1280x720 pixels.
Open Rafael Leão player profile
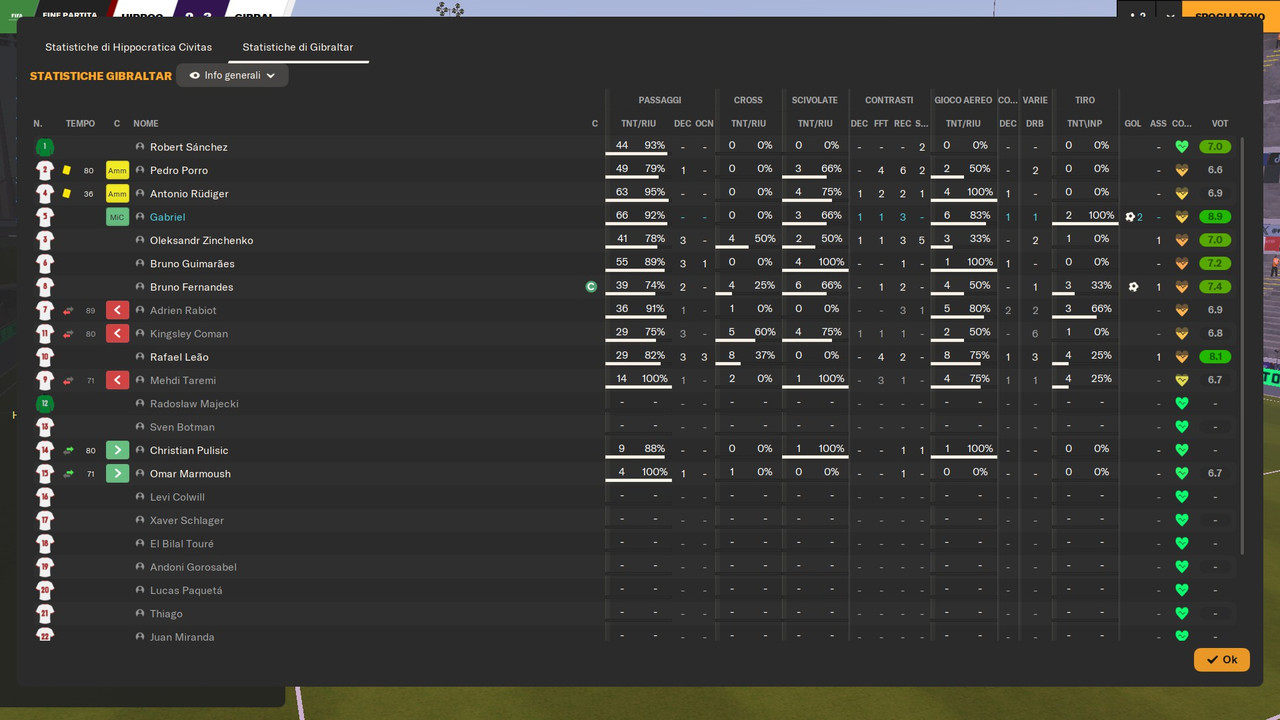179,357
